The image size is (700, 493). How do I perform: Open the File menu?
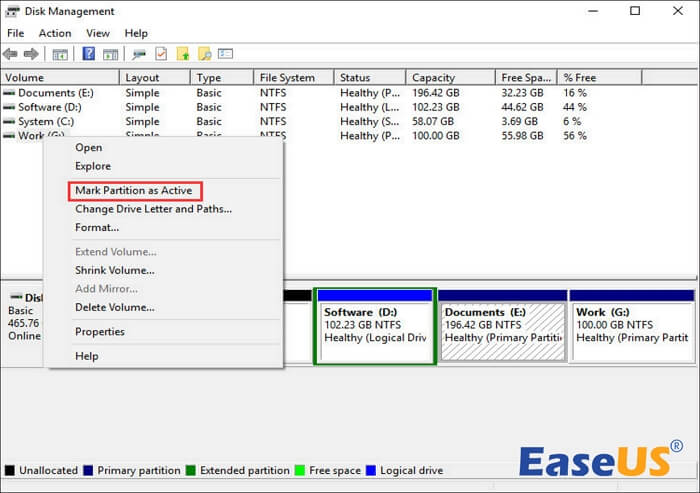[x=17, y=33]
